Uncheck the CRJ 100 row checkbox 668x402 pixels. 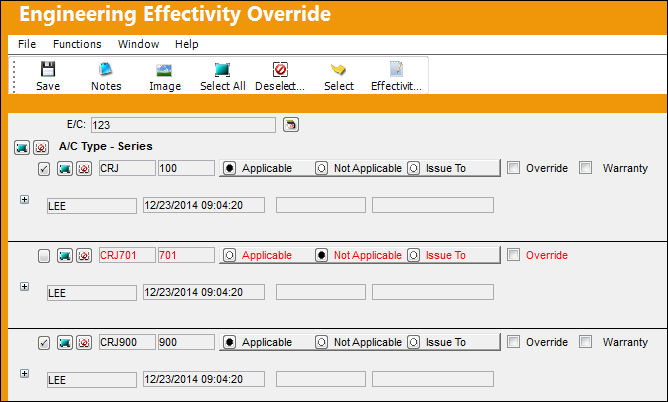click(44, 169)
